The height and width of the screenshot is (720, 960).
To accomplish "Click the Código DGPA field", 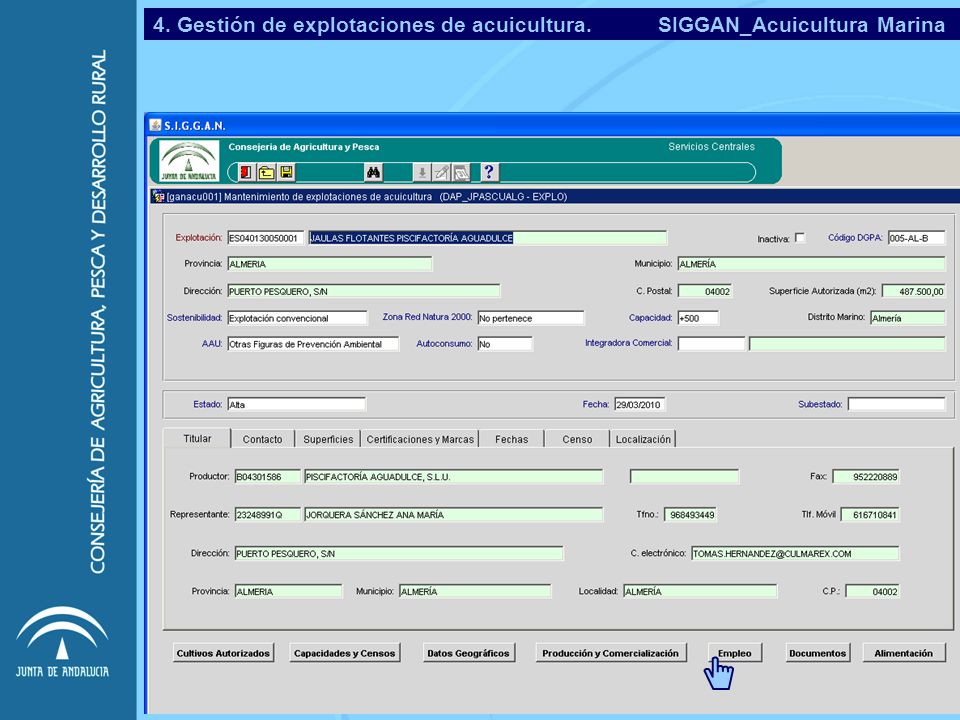I will [x=916, y=238].
